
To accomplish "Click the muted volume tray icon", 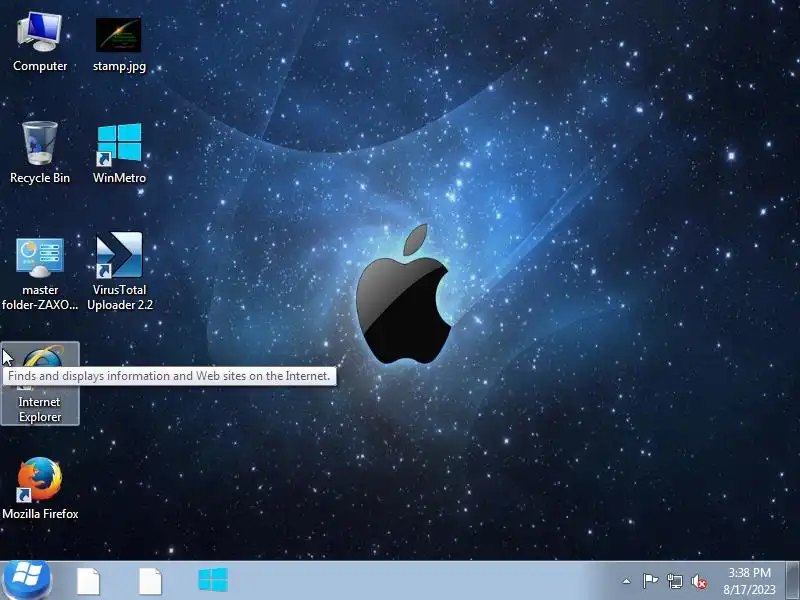I will pos(699,582).
